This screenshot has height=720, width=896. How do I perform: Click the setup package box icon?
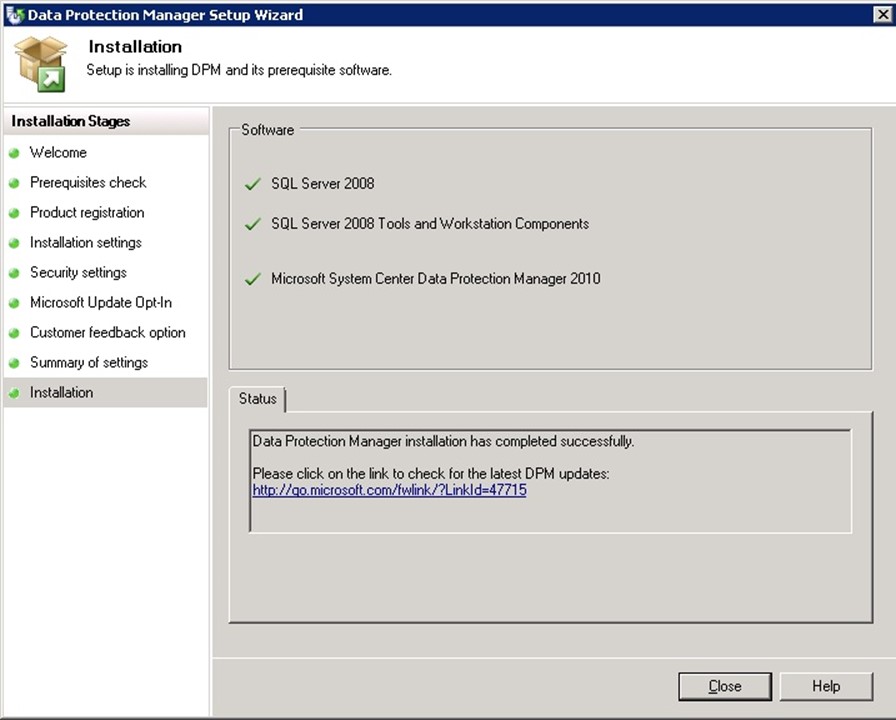click(41, 63)
